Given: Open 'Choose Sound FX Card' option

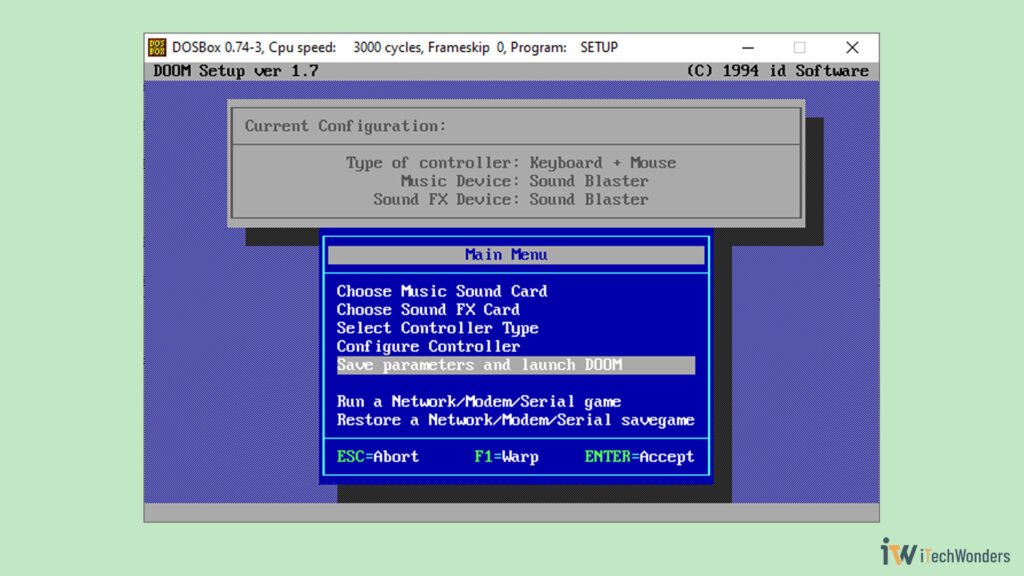Looking at the screenshot, I should click(428, 310).
